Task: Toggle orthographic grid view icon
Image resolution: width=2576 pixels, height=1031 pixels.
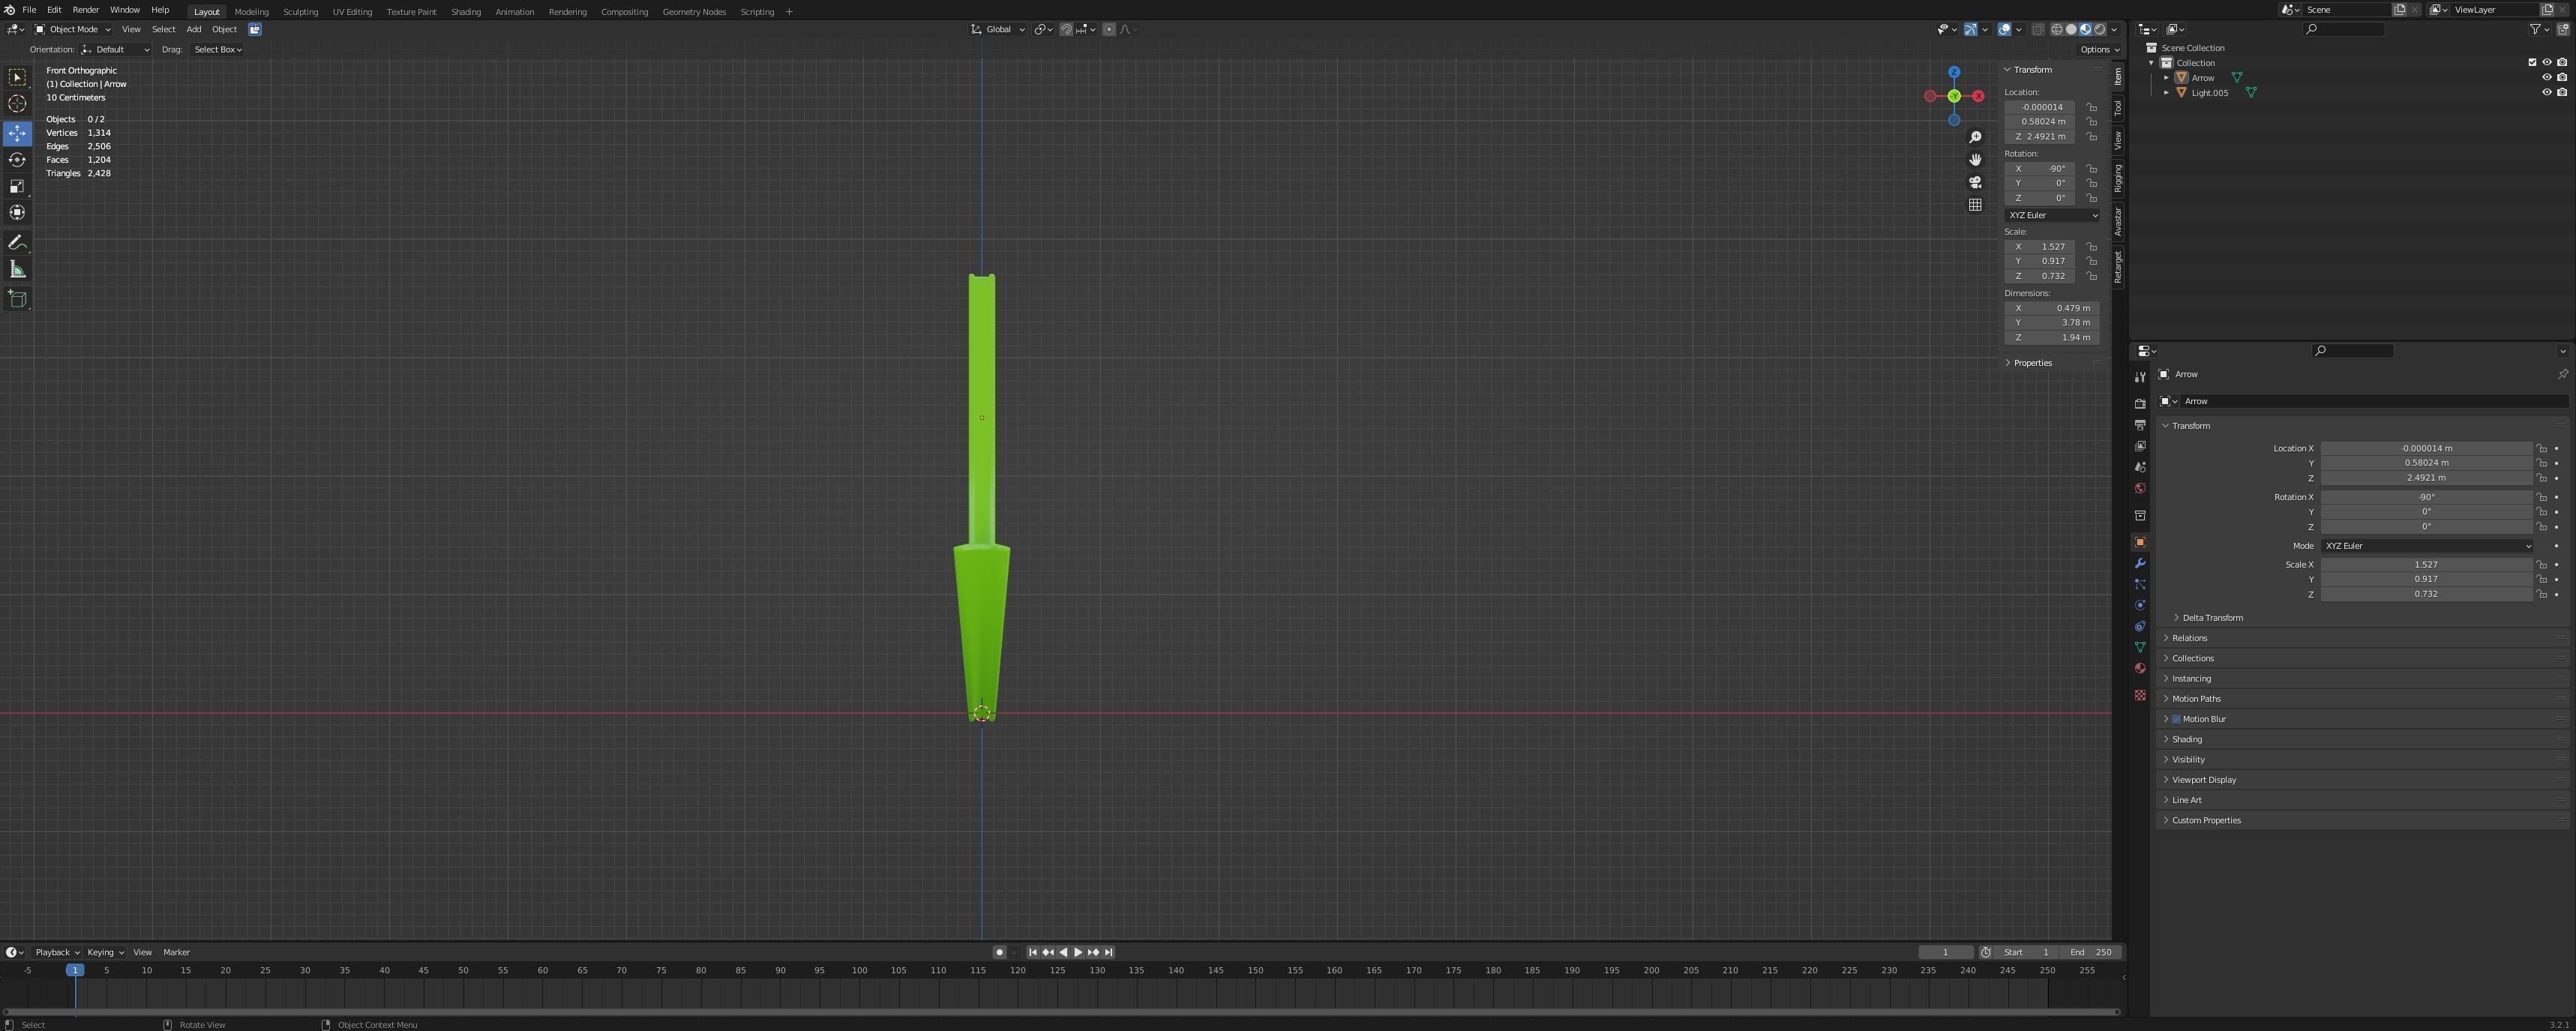Action: [1975, 205]
